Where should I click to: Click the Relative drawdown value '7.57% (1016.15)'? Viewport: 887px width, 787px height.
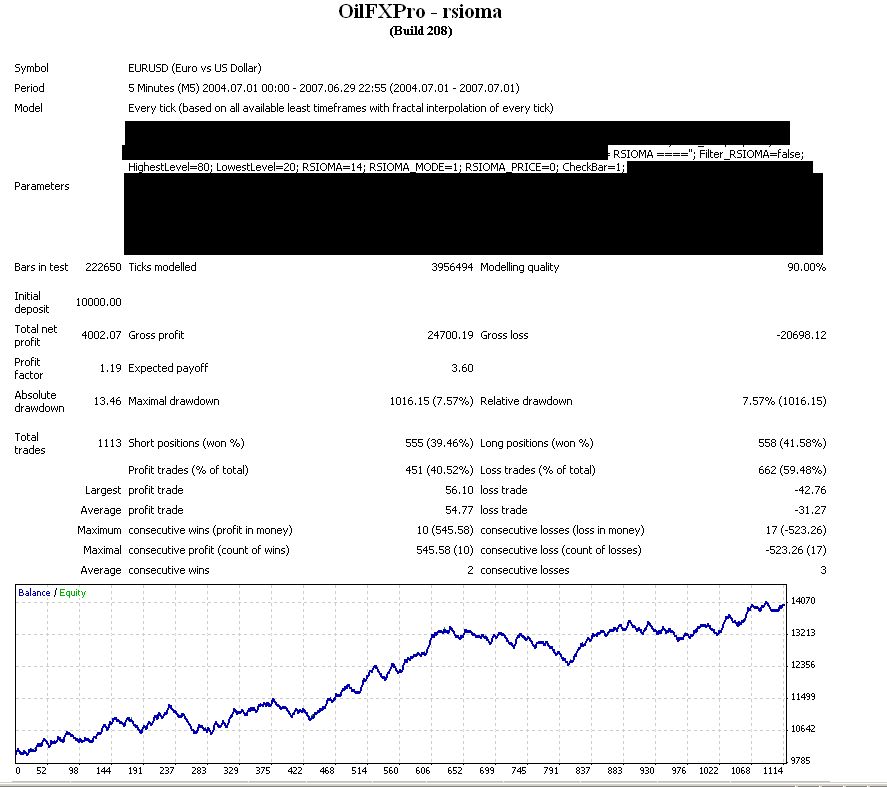click(784, 401)
